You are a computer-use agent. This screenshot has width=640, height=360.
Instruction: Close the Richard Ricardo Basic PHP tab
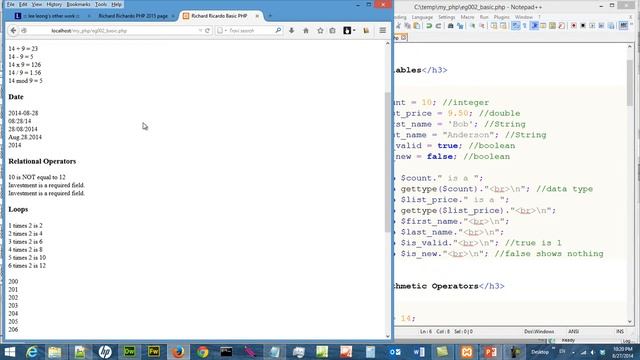257,16
